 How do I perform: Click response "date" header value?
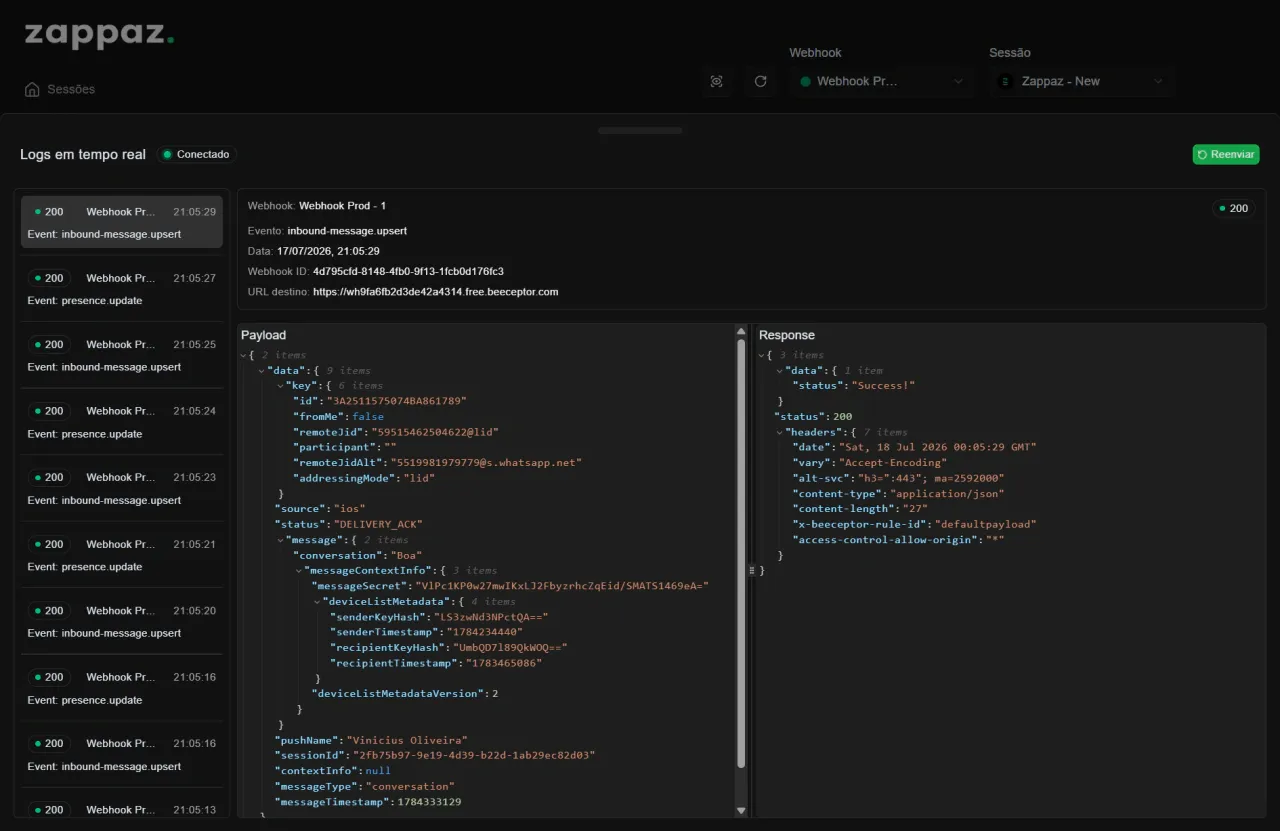tap(940, 447)
